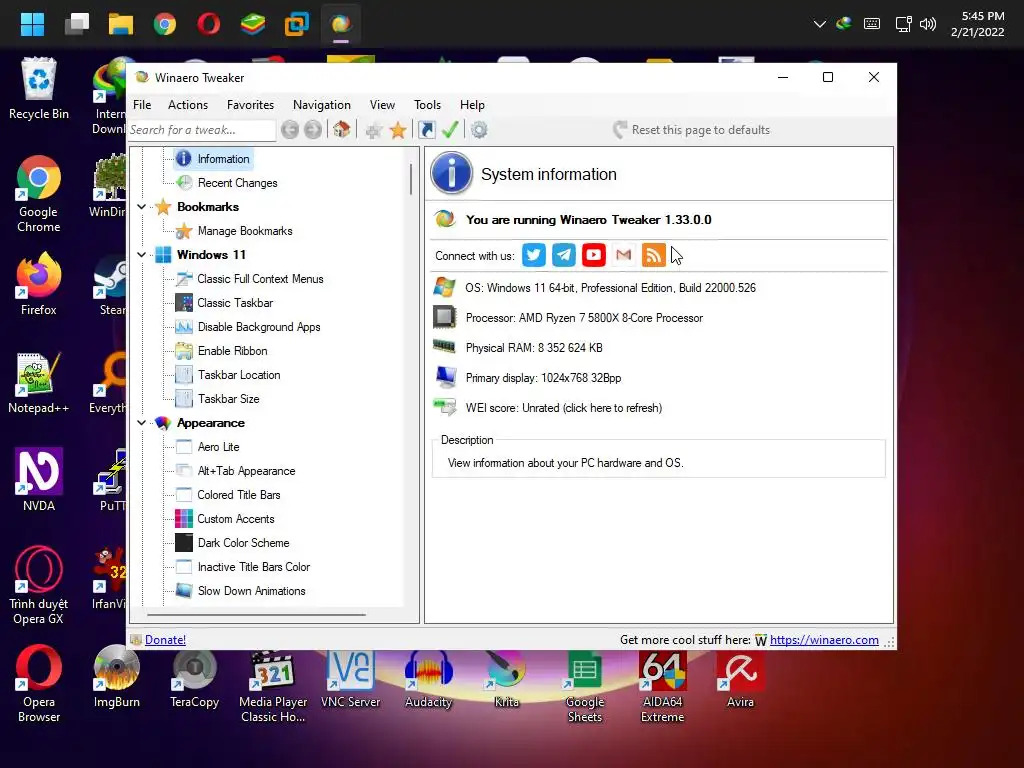Screen dimensions: 1024x768
Task: Select Dark Color Scheme tweak
Action: click(x=243, y=543)
